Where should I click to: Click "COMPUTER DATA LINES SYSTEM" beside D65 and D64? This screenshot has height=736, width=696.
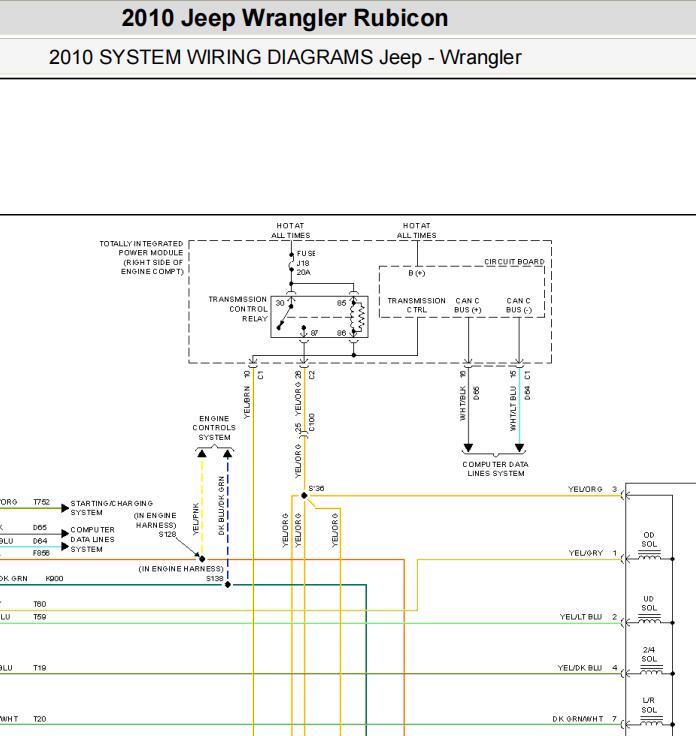tap(92, 539)
